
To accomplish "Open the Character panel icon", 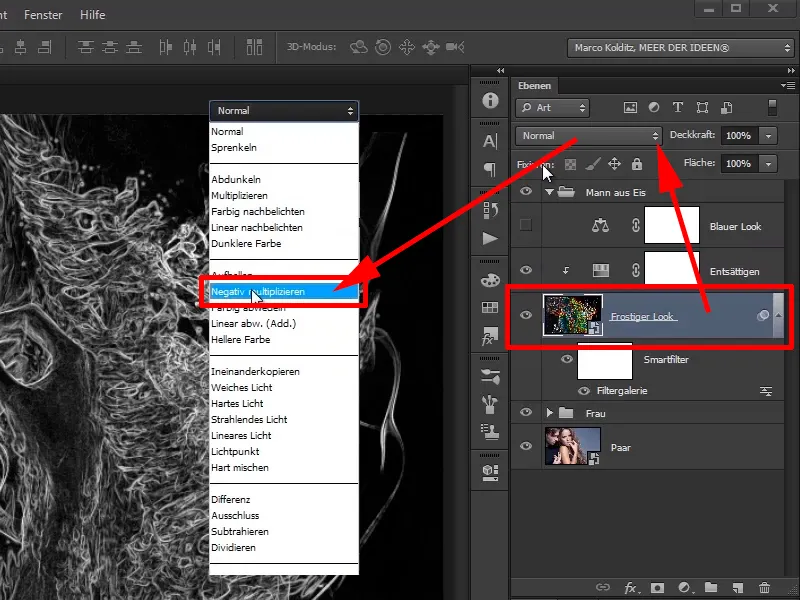I will point(490,141).
